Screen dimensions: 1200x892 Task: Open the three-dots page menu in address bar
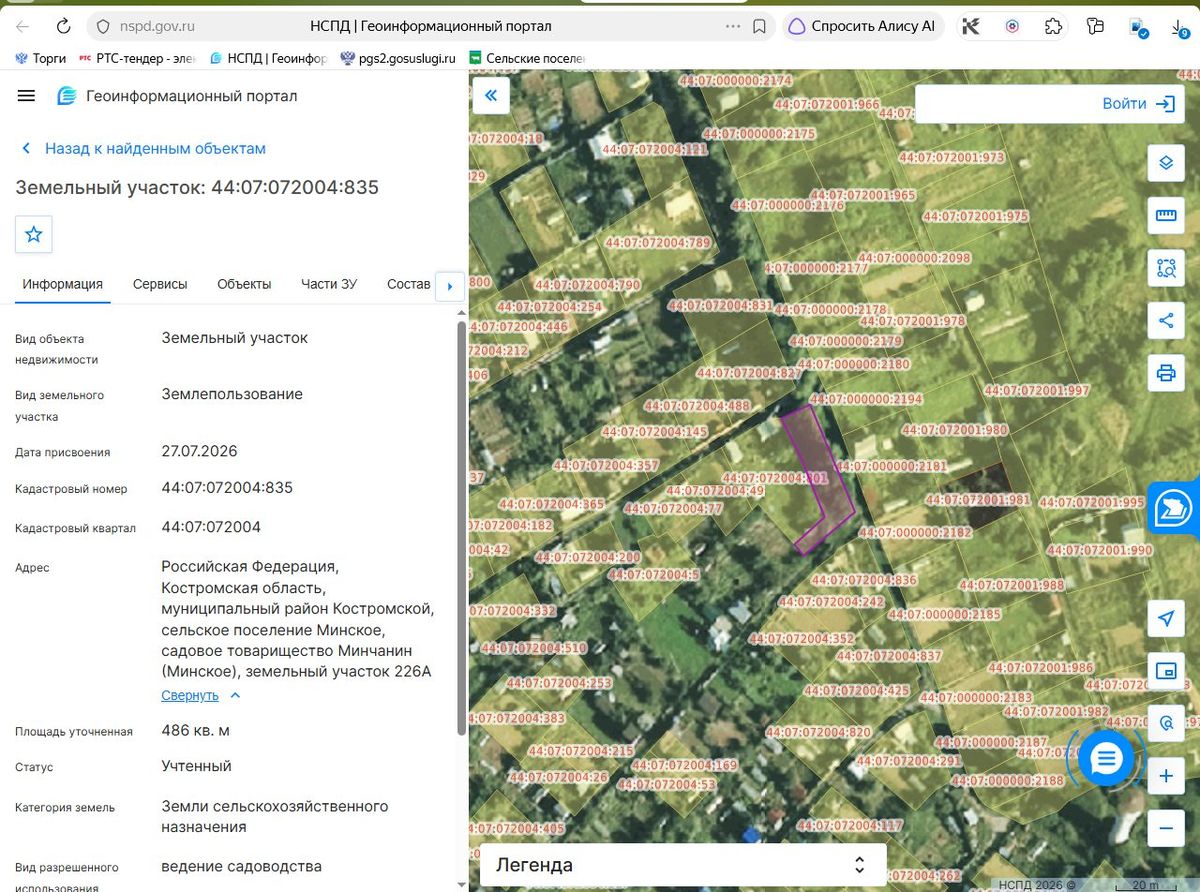click(733, 26)
